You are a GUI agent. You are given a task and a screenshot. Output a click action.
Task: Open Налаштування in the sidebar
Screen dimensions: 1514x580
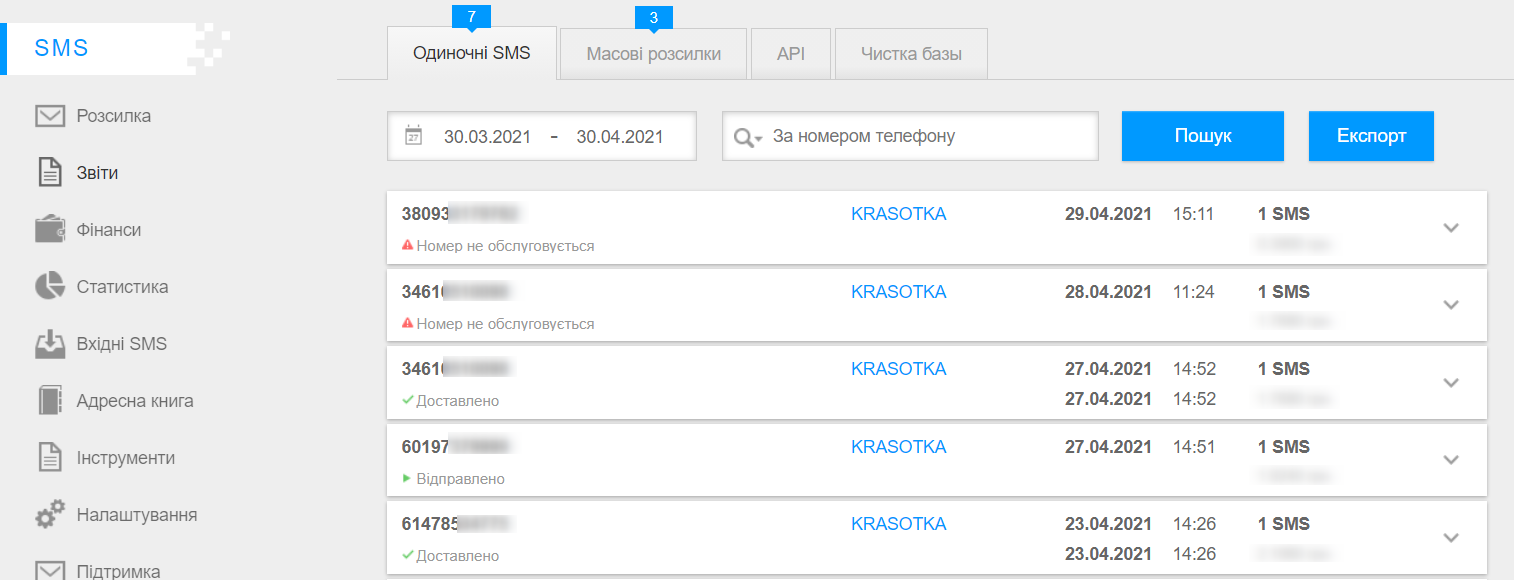(x=137, y=515)
